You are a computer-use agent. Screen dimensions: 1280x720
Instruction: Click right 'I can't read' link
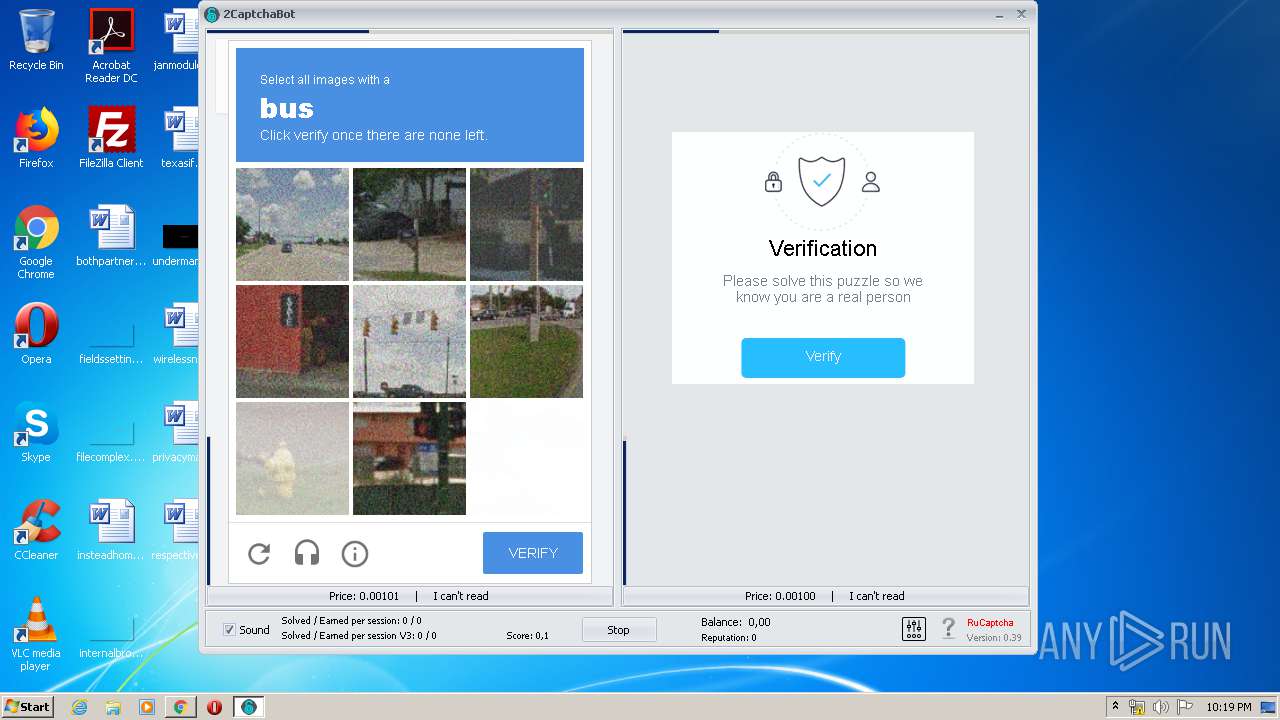[877, 596]
